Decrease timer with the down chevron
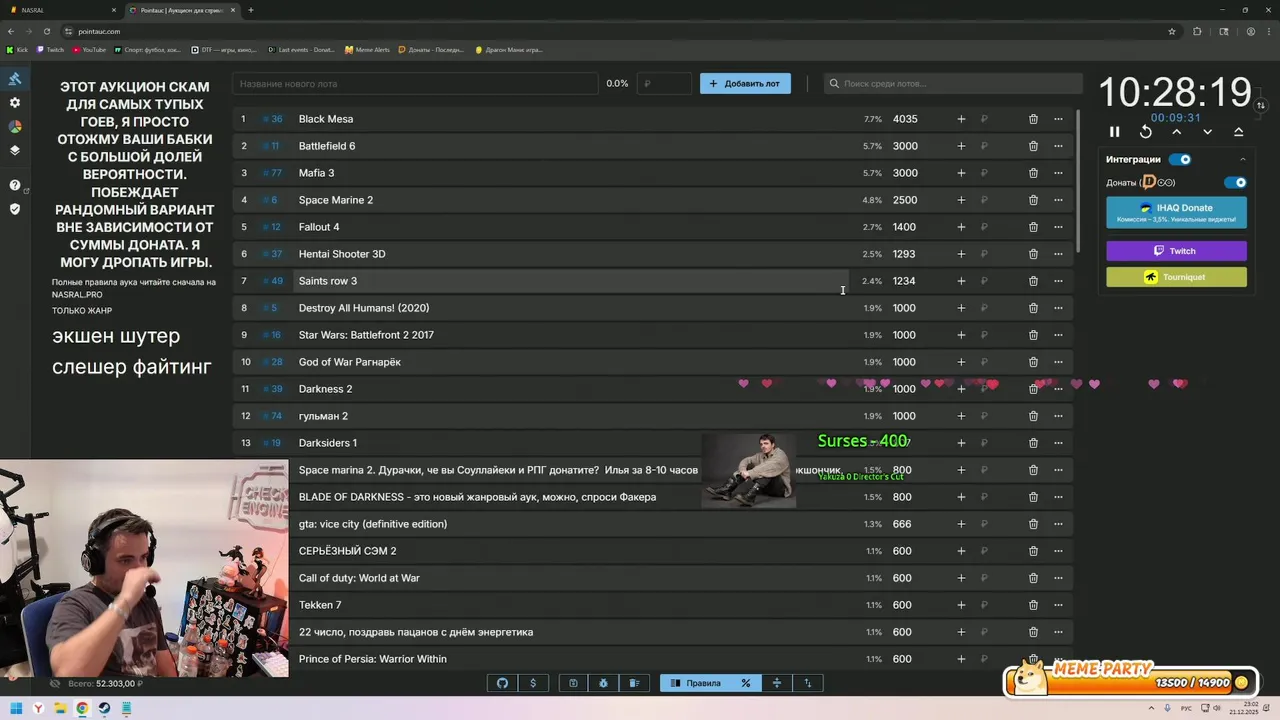 [x=1208, y=132]
